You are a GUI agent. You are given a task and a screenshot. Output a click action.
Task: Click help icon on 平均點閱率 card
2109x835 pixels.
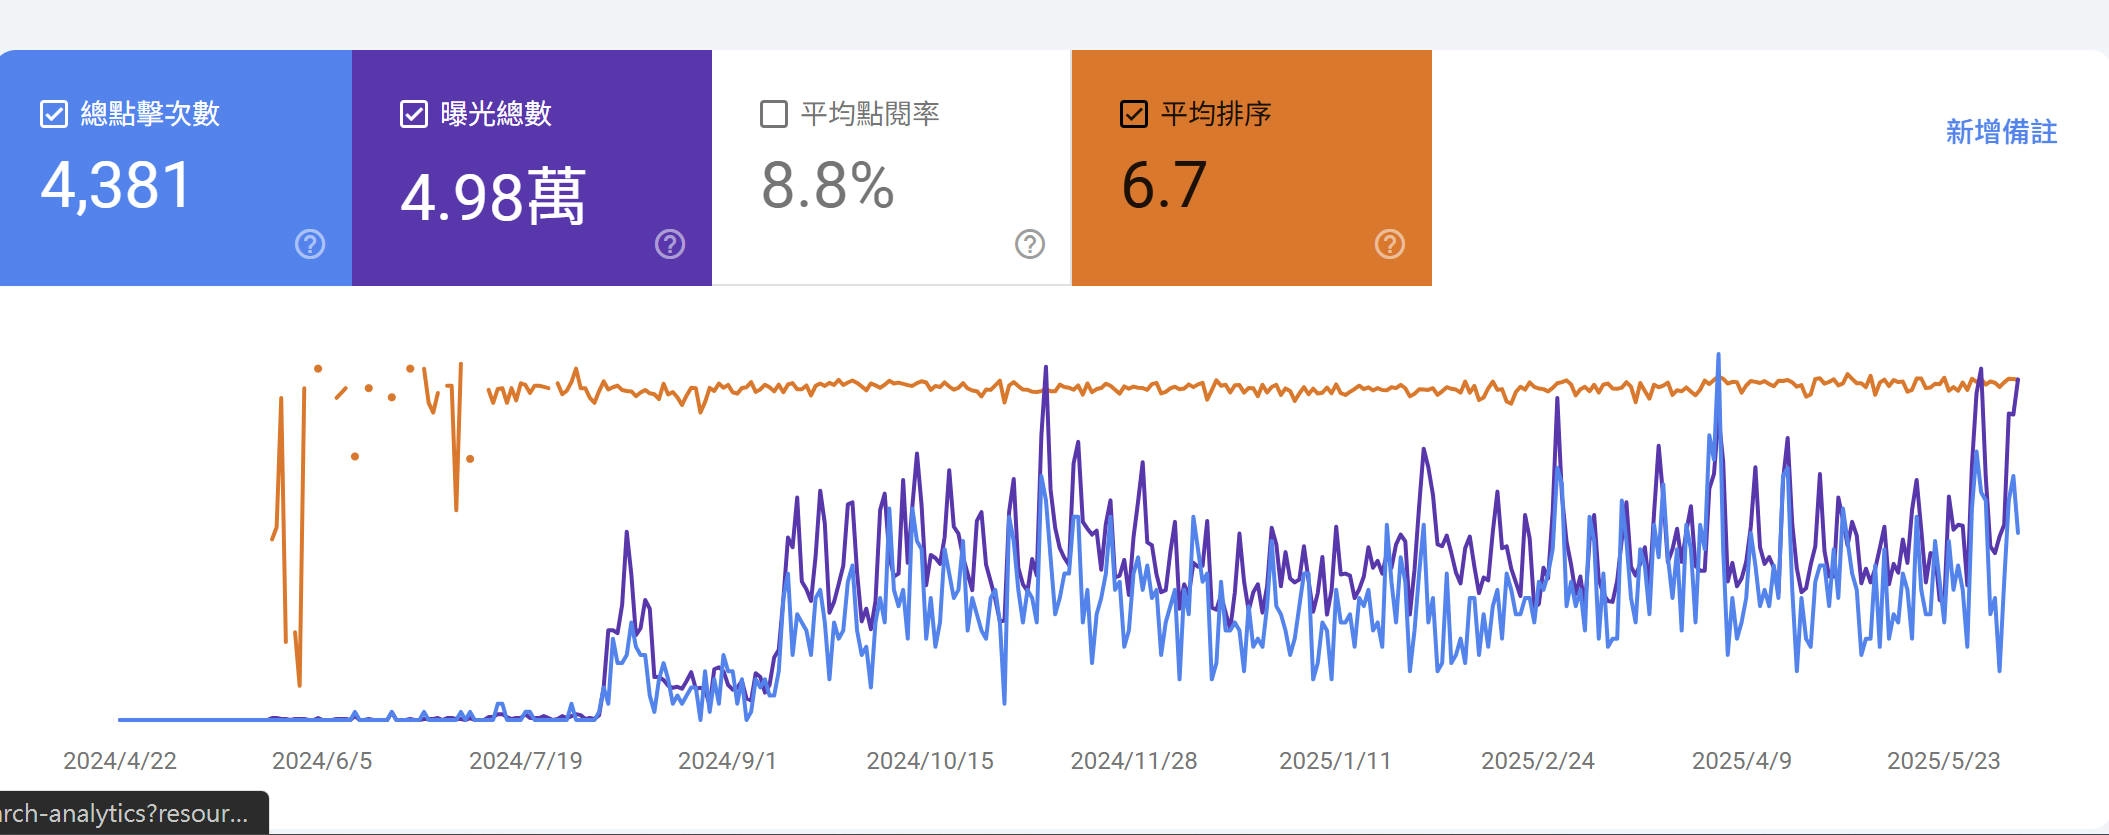coord(1030,244)
